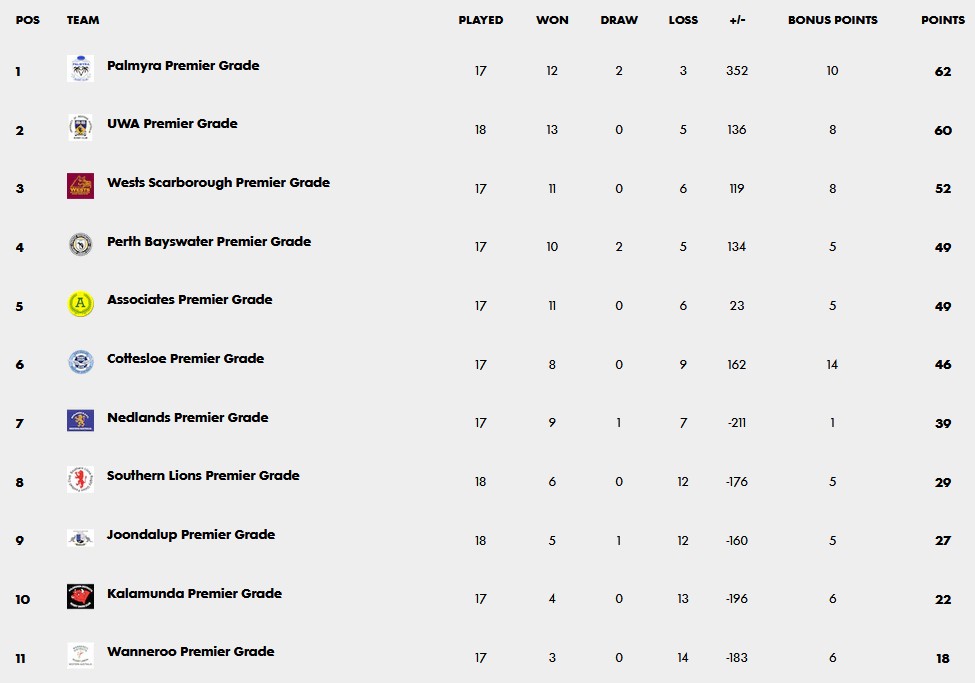Select Kalamunda Premier Grade team name

(194, 593)
